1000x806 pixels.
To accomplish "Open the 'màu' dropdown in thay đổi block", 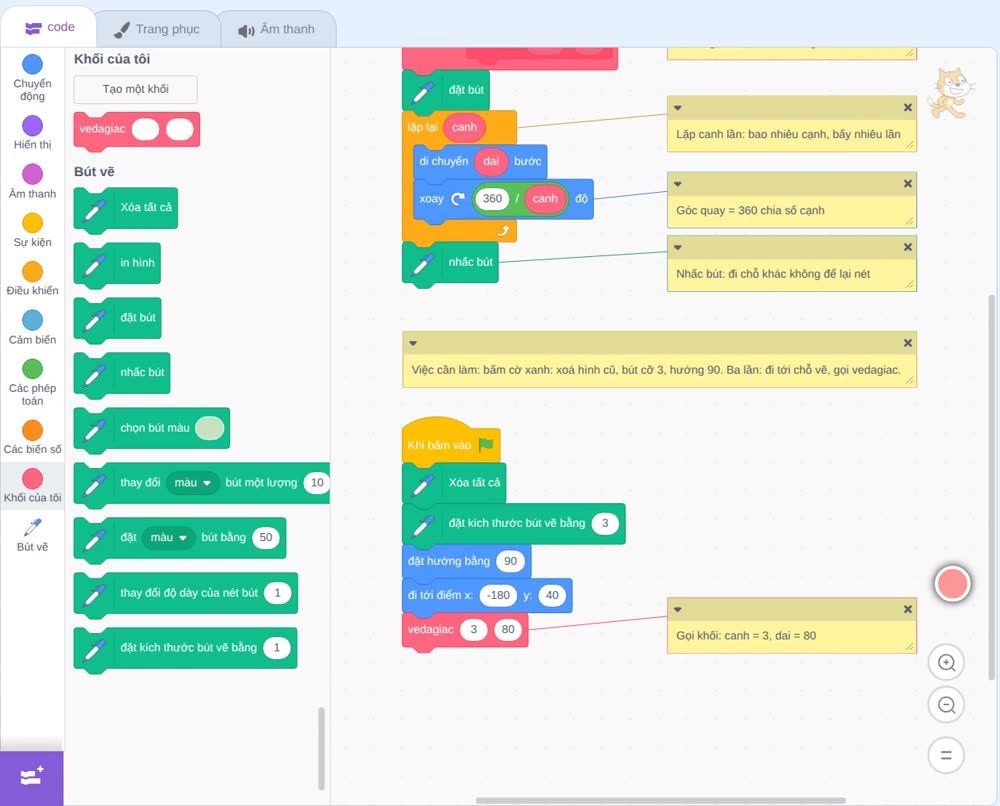I will [193, 483].
